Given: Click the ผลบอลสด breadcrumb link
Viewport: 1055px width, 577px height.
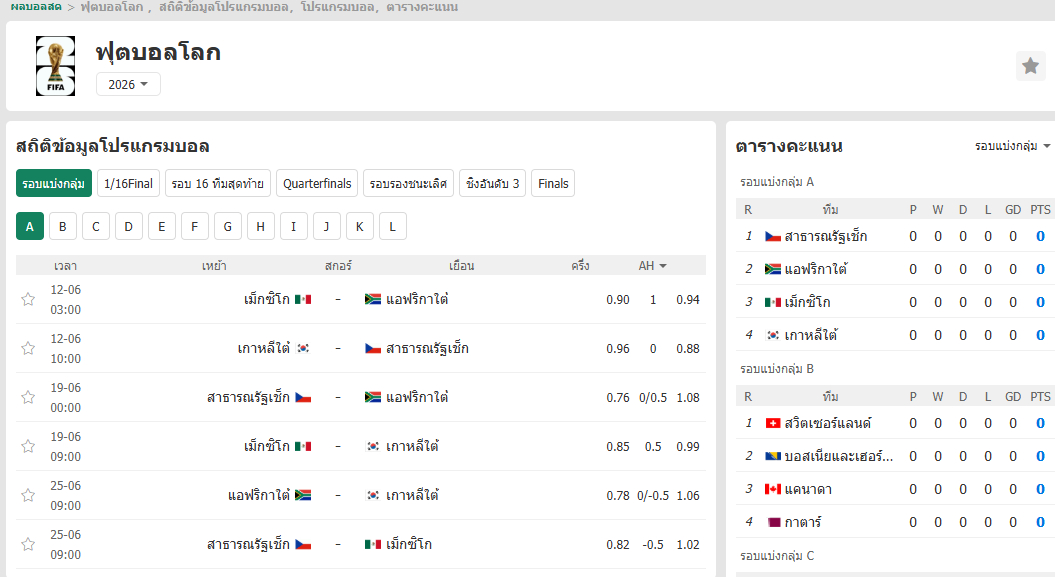Looking at the screenshot, I should point(36,7).
